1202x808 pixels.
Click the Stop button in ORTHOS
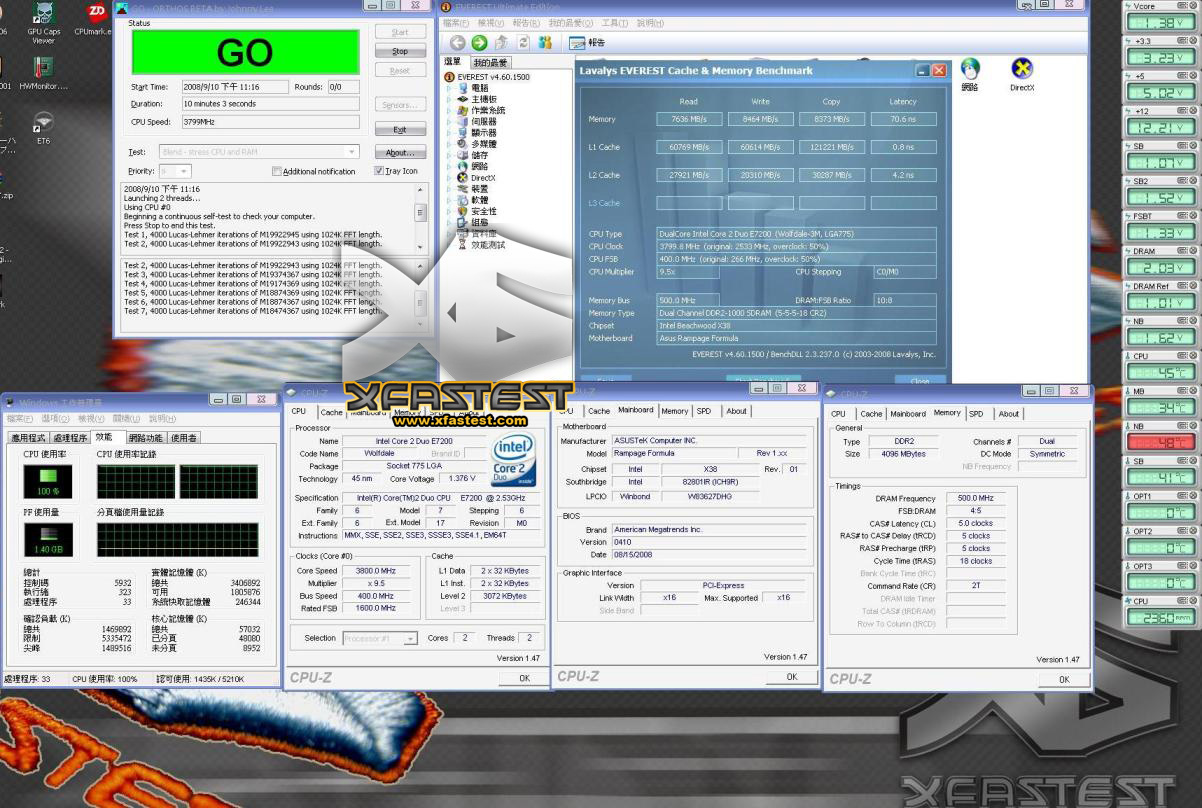400,51
